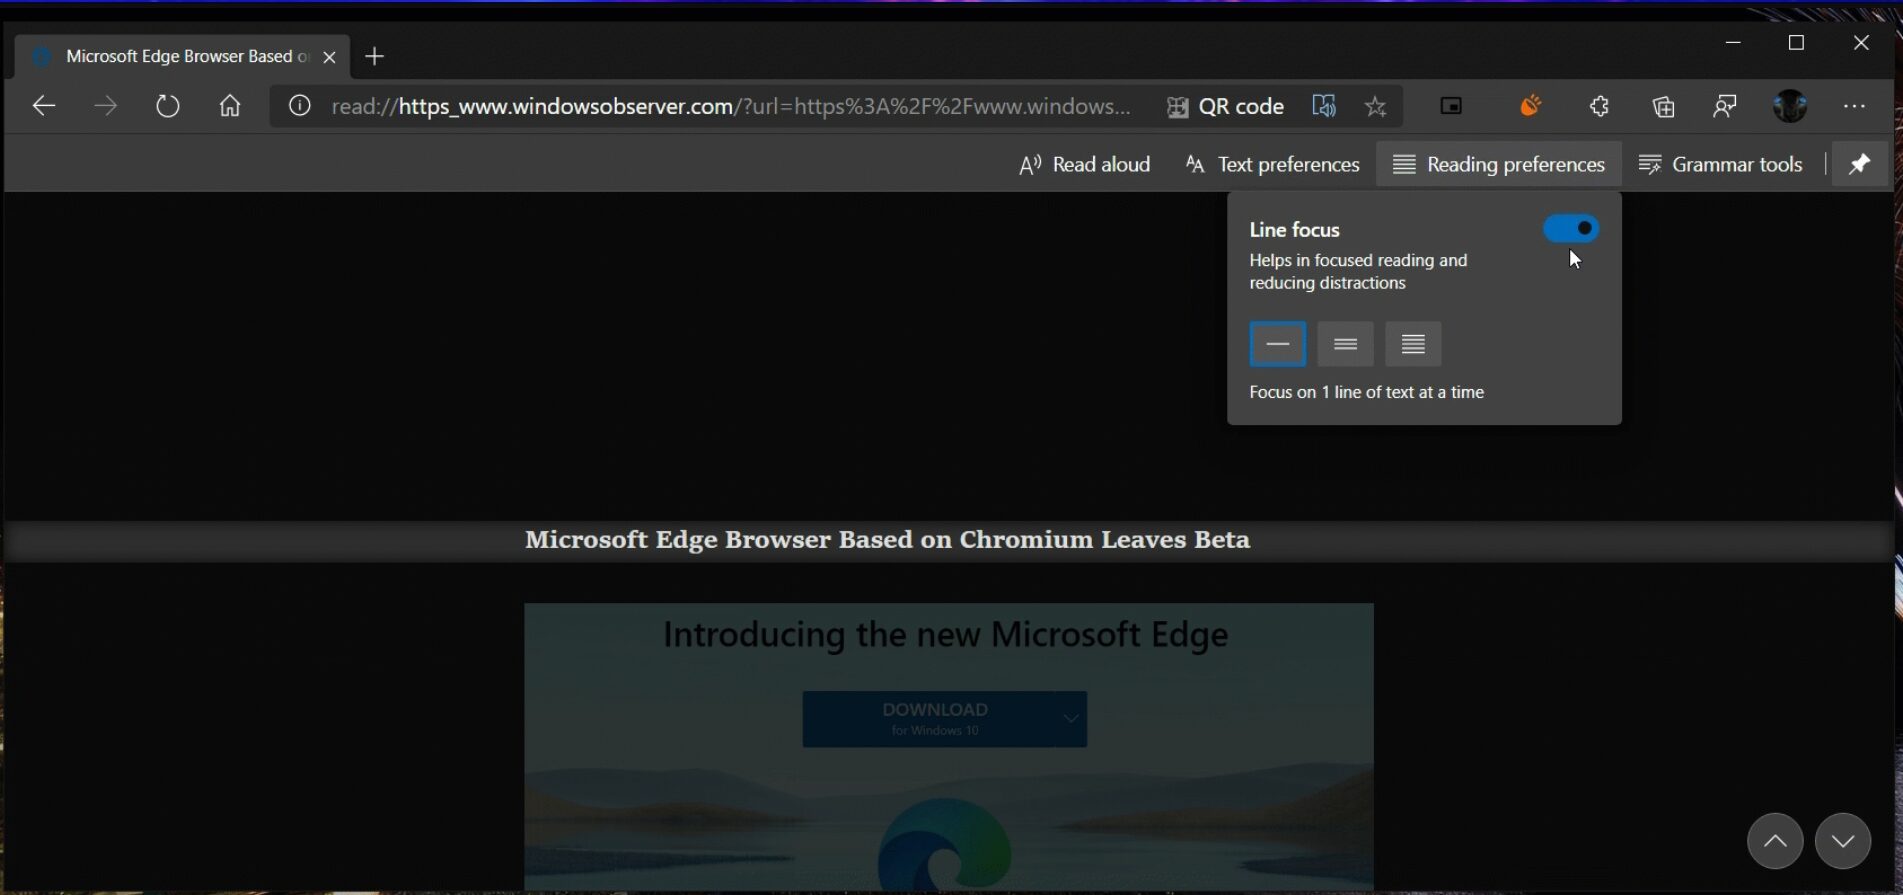
Task: Turn off the Line focus toggle
Action: 1571,229
